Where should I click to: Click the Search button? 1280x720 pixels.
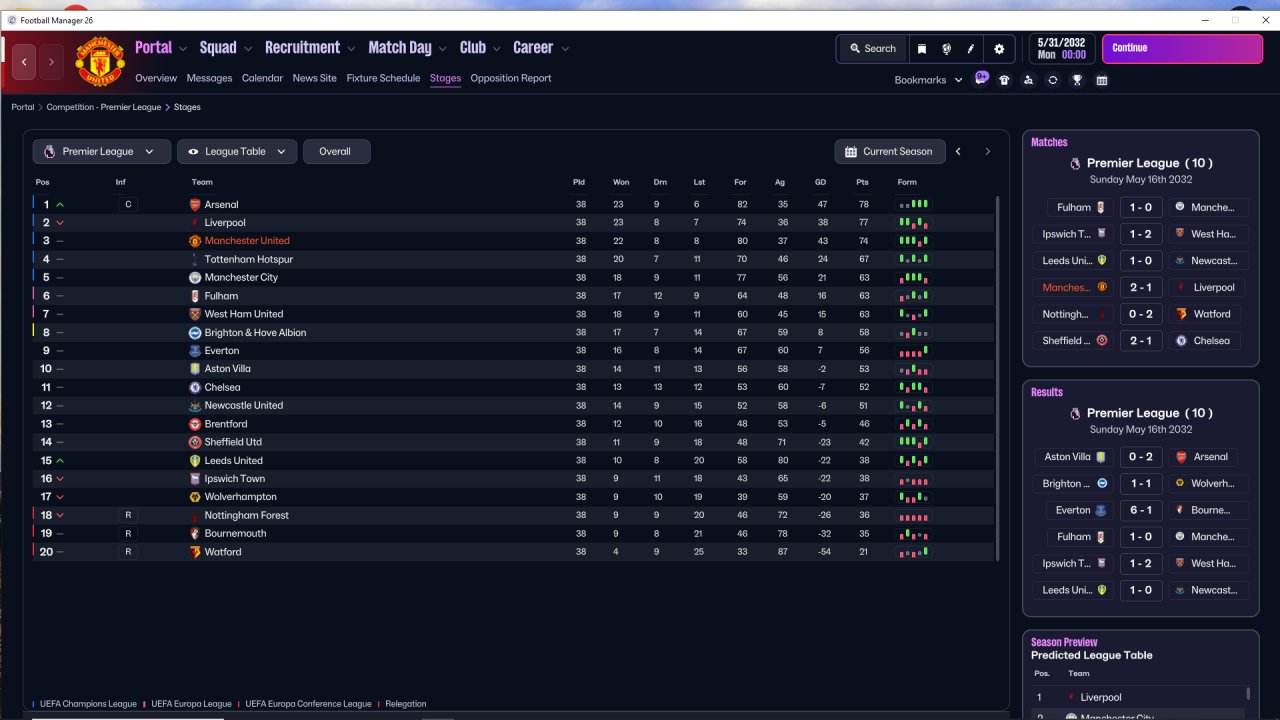[873, 48]
